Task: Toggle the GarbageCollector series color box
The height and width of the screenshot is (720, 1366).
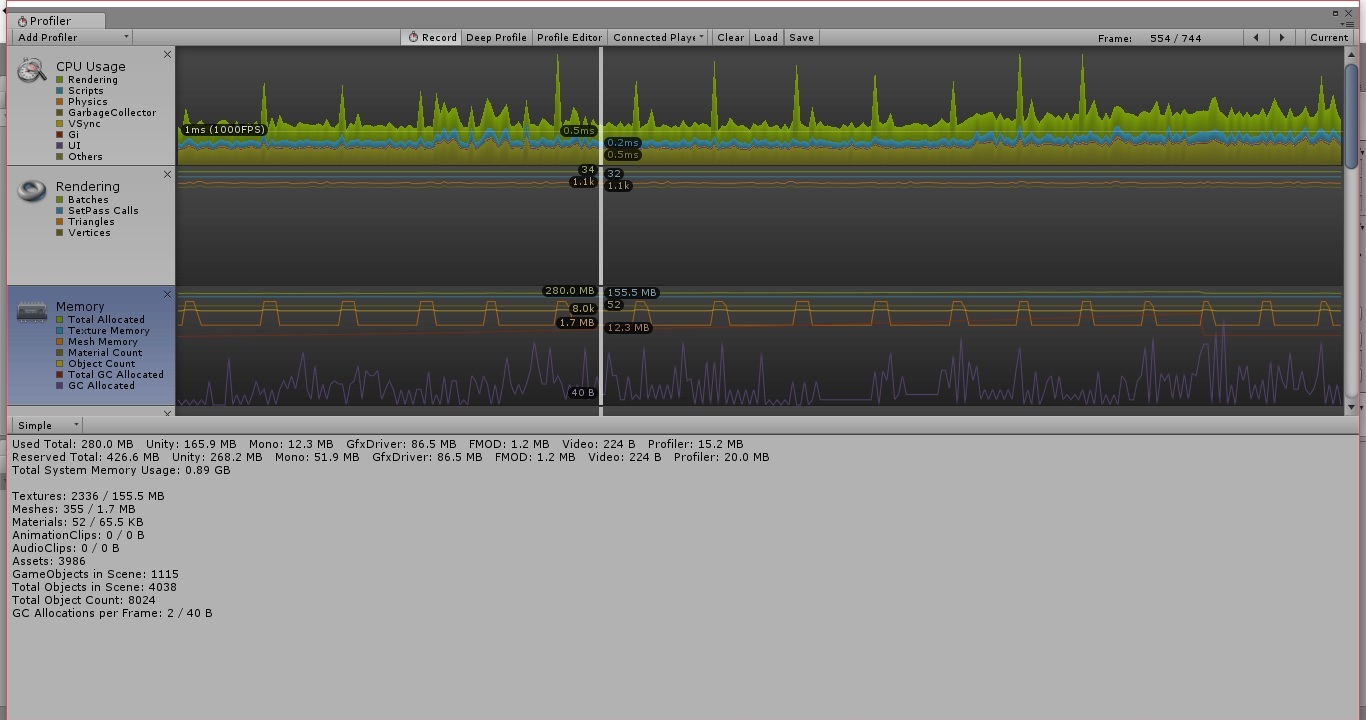Action: 60,113
